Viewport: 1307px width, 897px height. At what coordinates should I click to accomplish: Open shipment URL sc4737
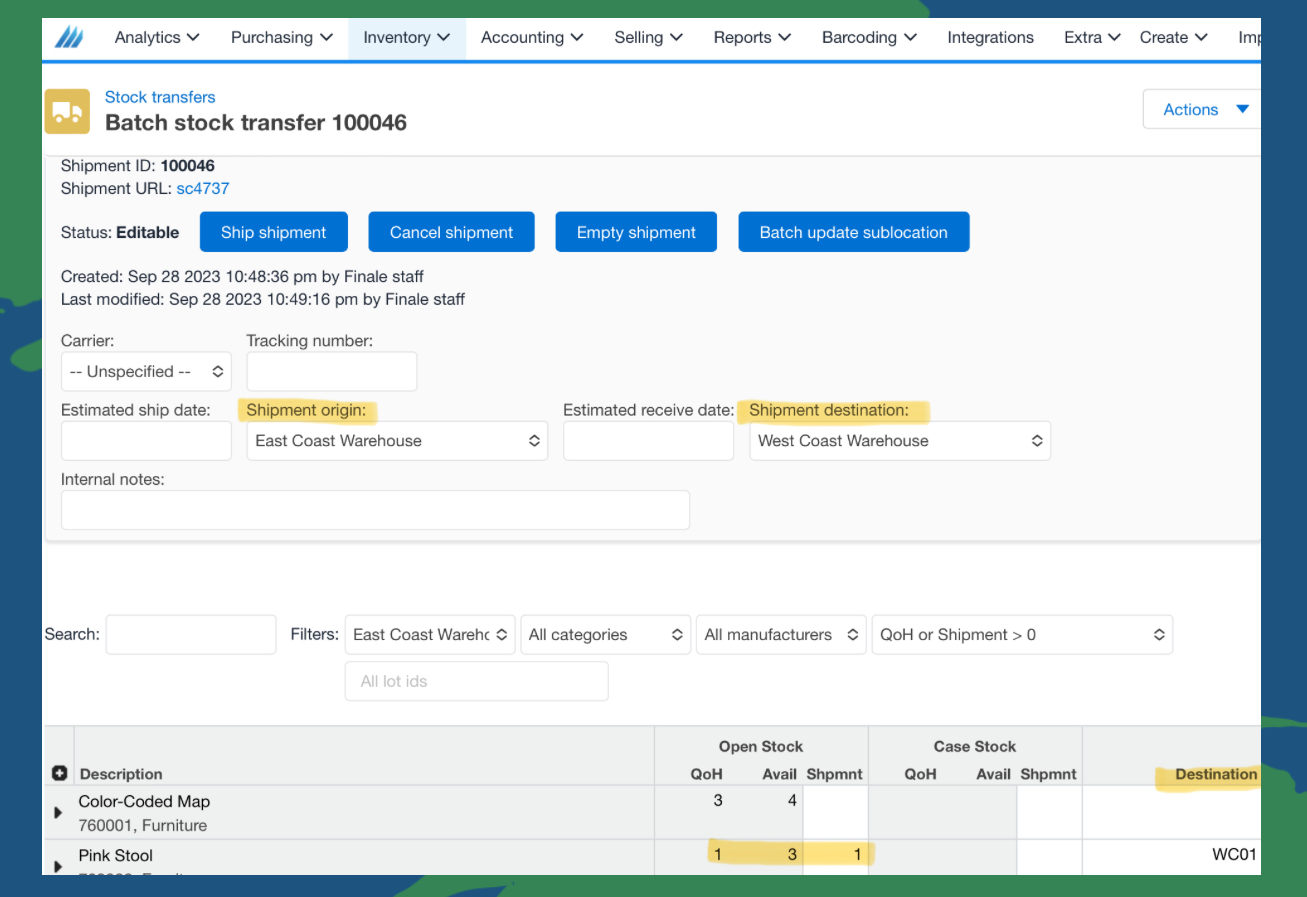203,188
